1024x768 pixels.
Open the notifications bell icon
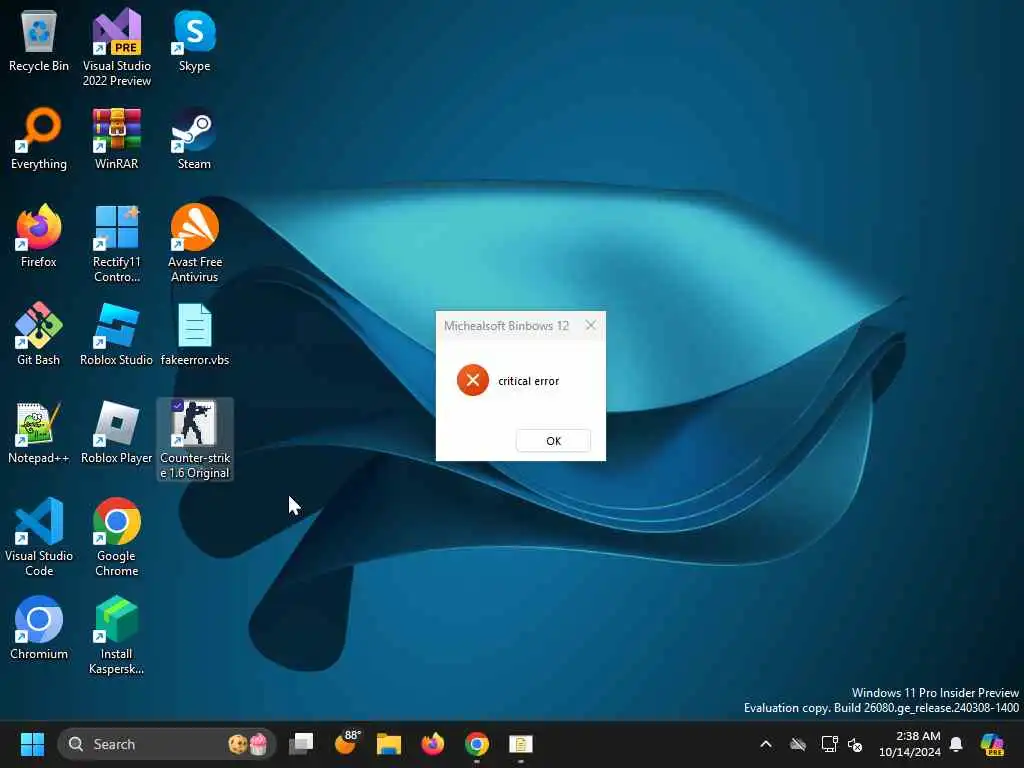[956, 744]
